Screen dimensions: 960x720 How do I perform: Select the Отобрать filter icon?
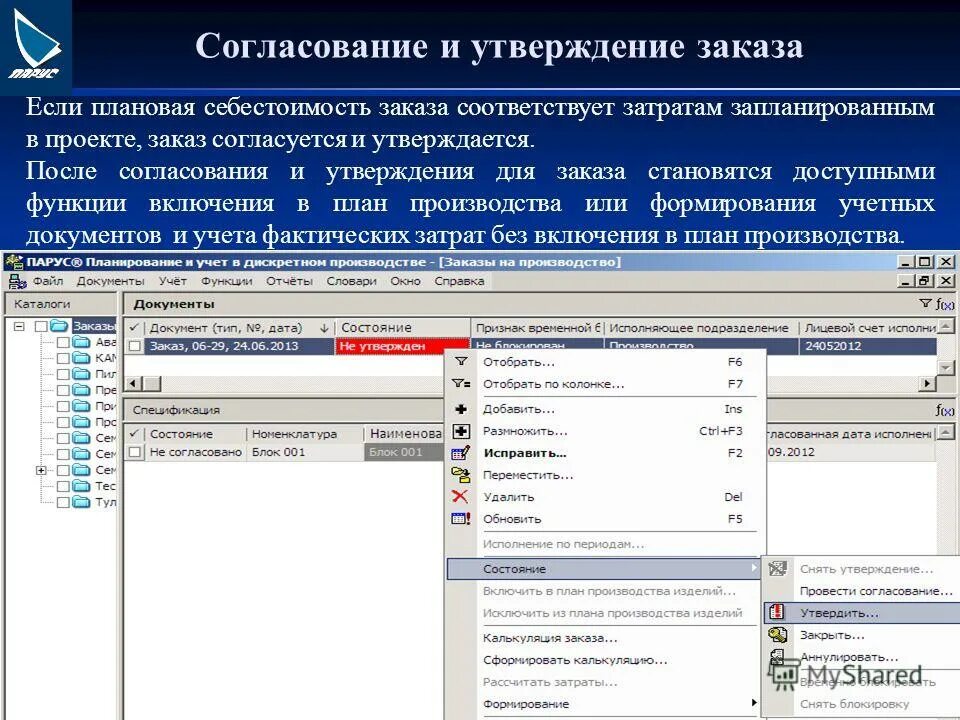(461, 360)
